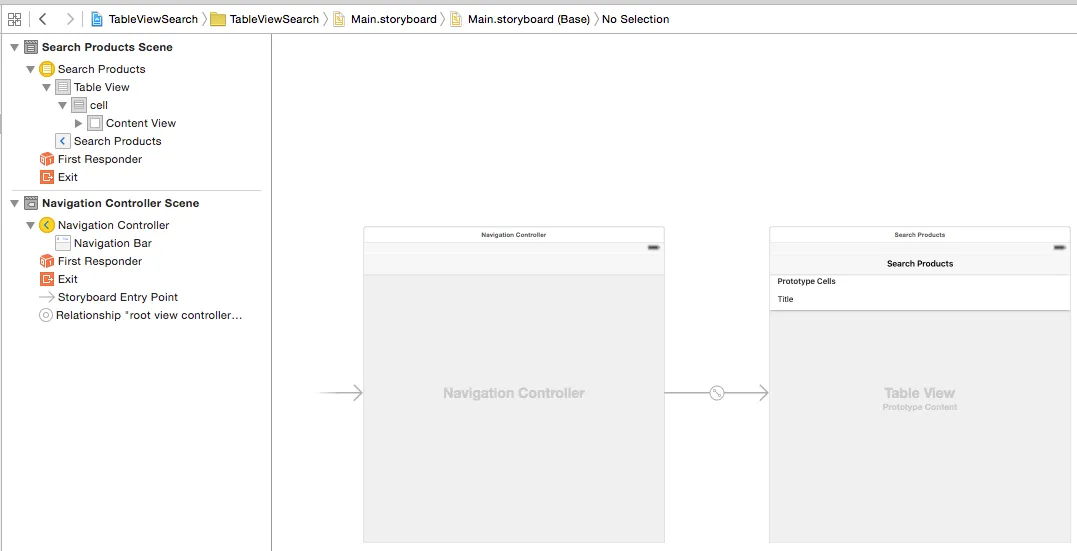Click the Exit icon in Navigation Controller Scene

(47, 279)
